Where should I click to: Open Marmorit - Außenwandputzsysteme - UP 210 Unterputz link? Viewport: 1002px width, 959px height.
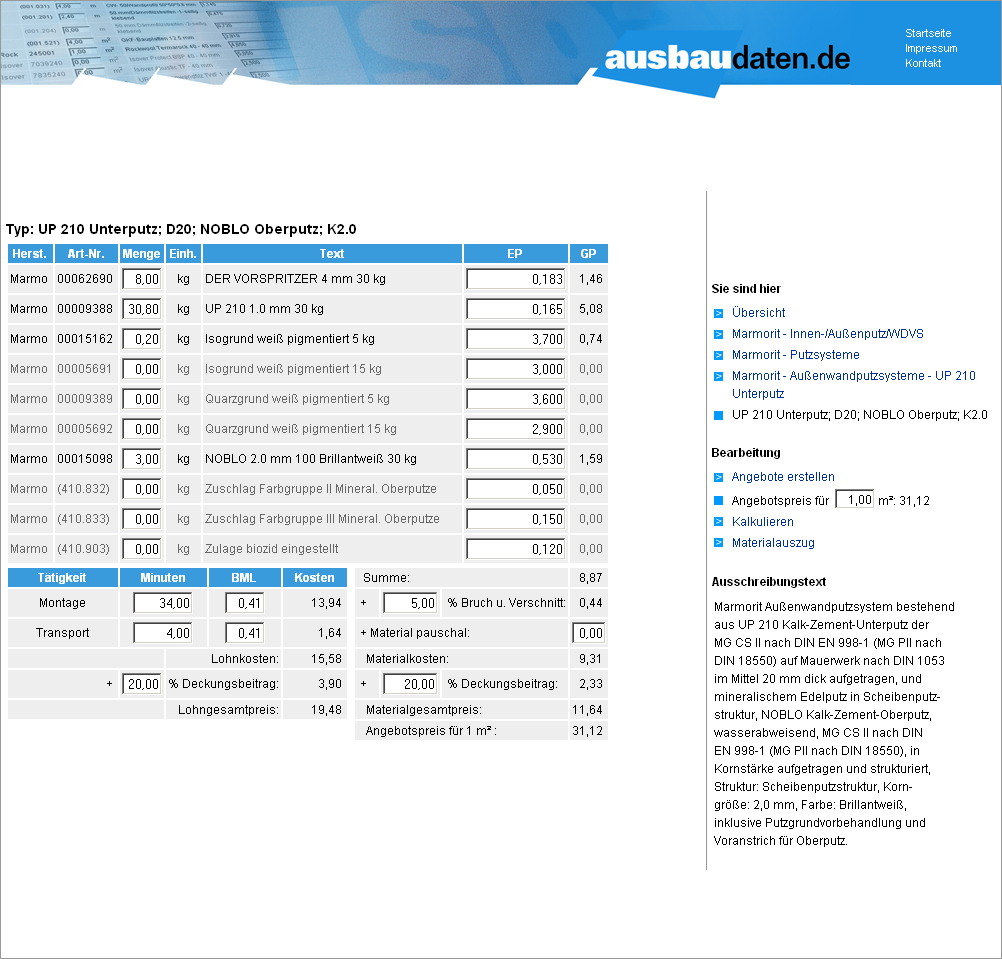pyautogui.click(x=854, y=385)
